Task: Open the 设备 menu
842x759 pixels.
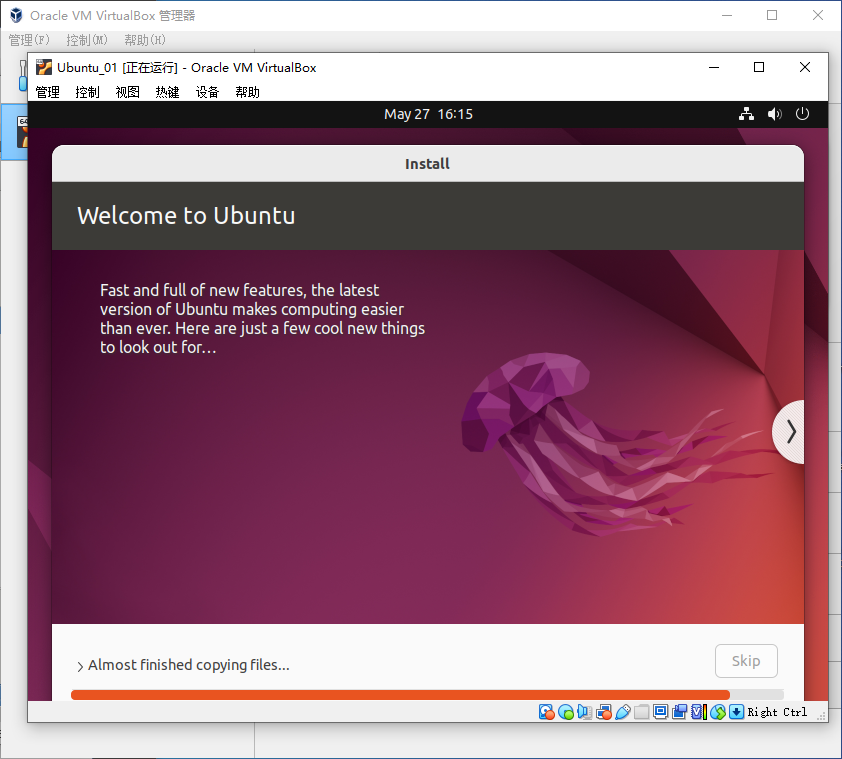Action: [207, 92]
